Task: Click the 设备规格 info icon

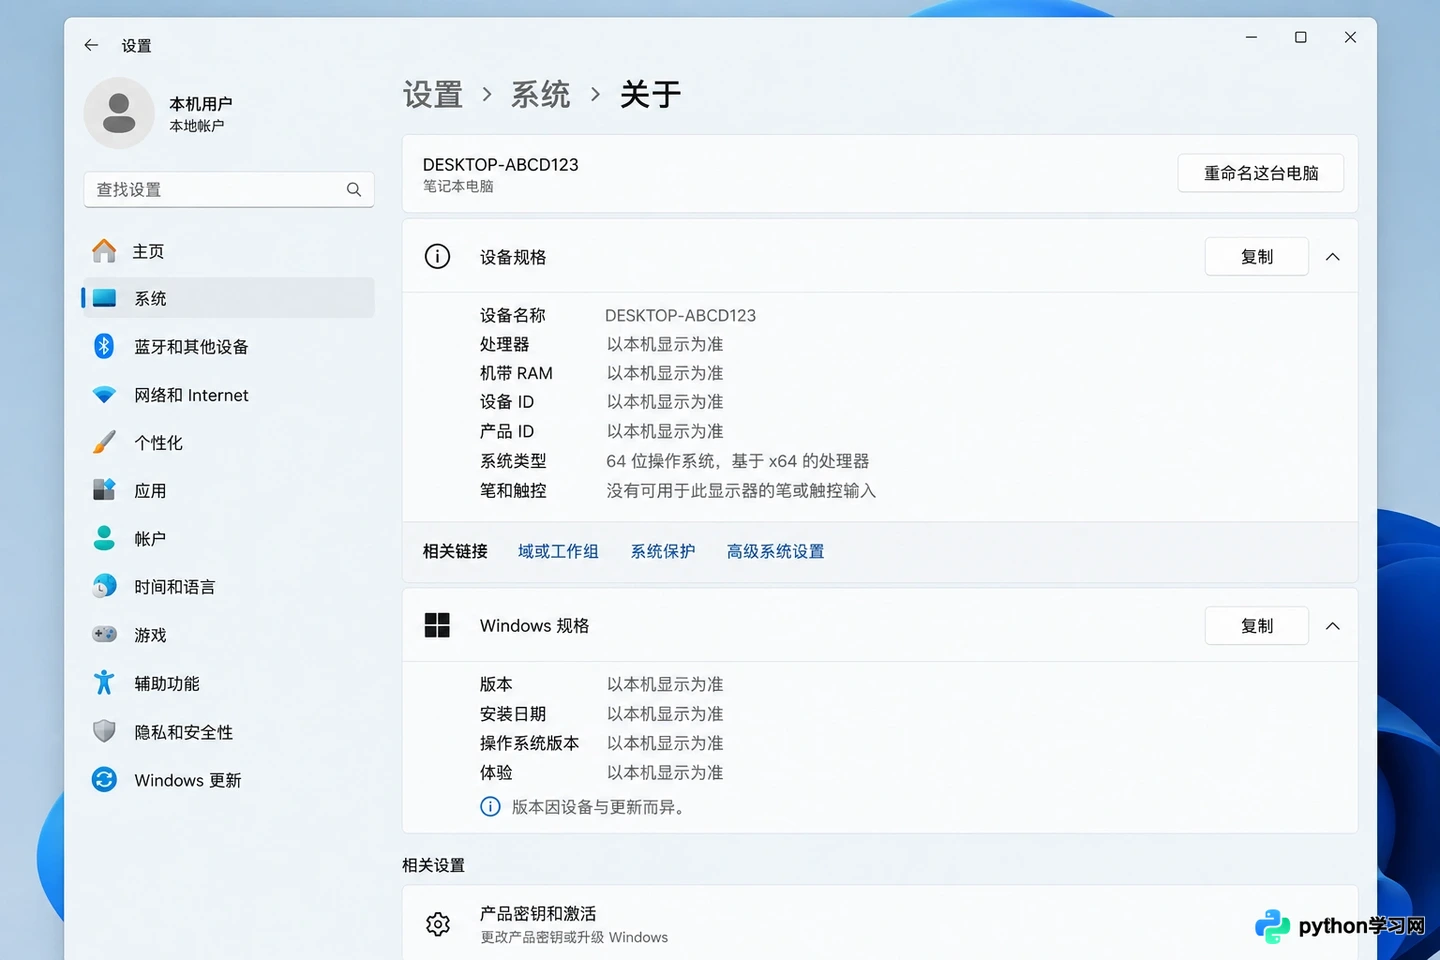Action: (438, 257)
